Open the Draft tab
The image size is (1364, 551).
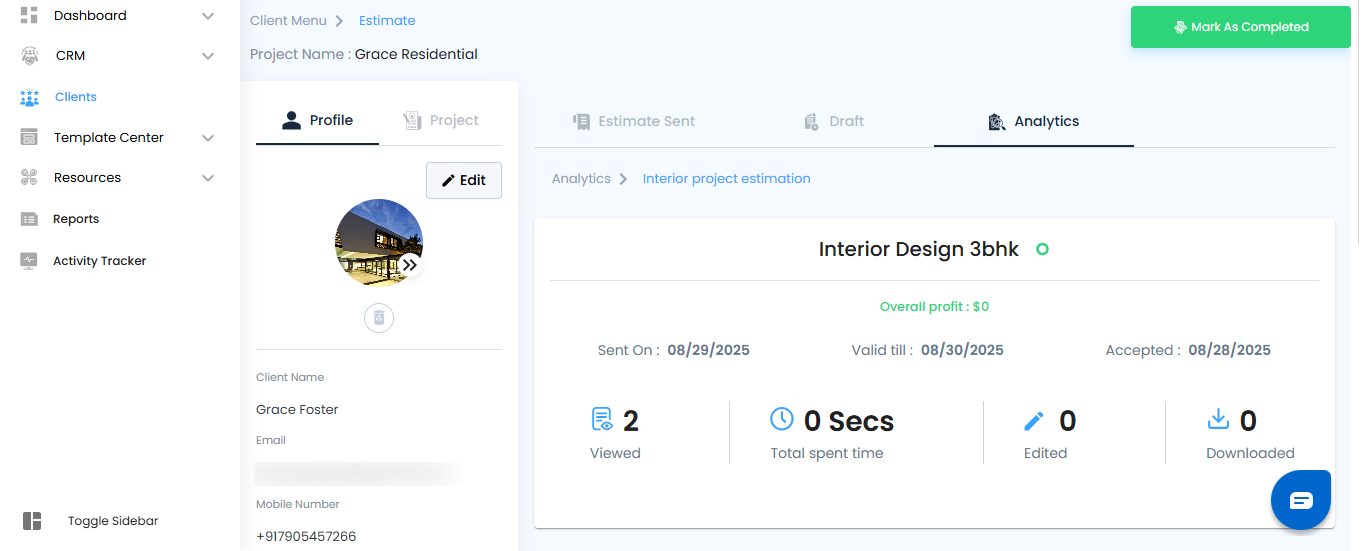click(834, 121)
